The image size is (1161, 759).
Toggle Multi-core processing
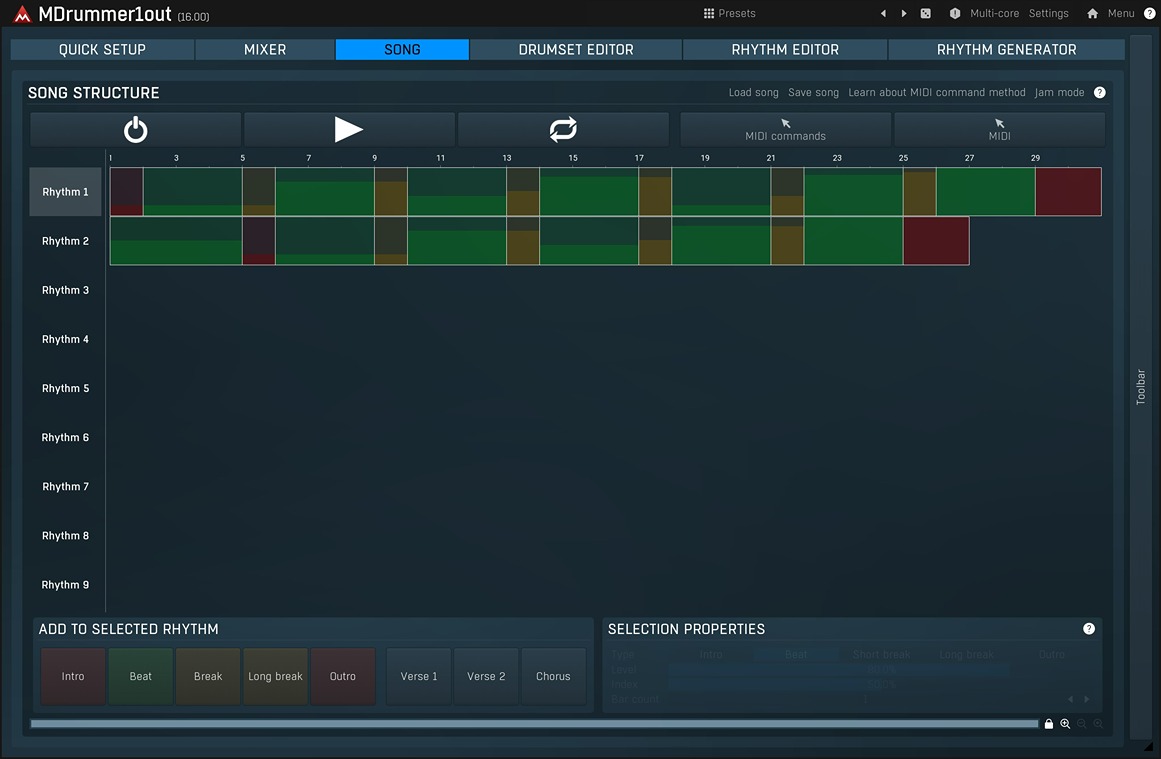pos(994,13)
